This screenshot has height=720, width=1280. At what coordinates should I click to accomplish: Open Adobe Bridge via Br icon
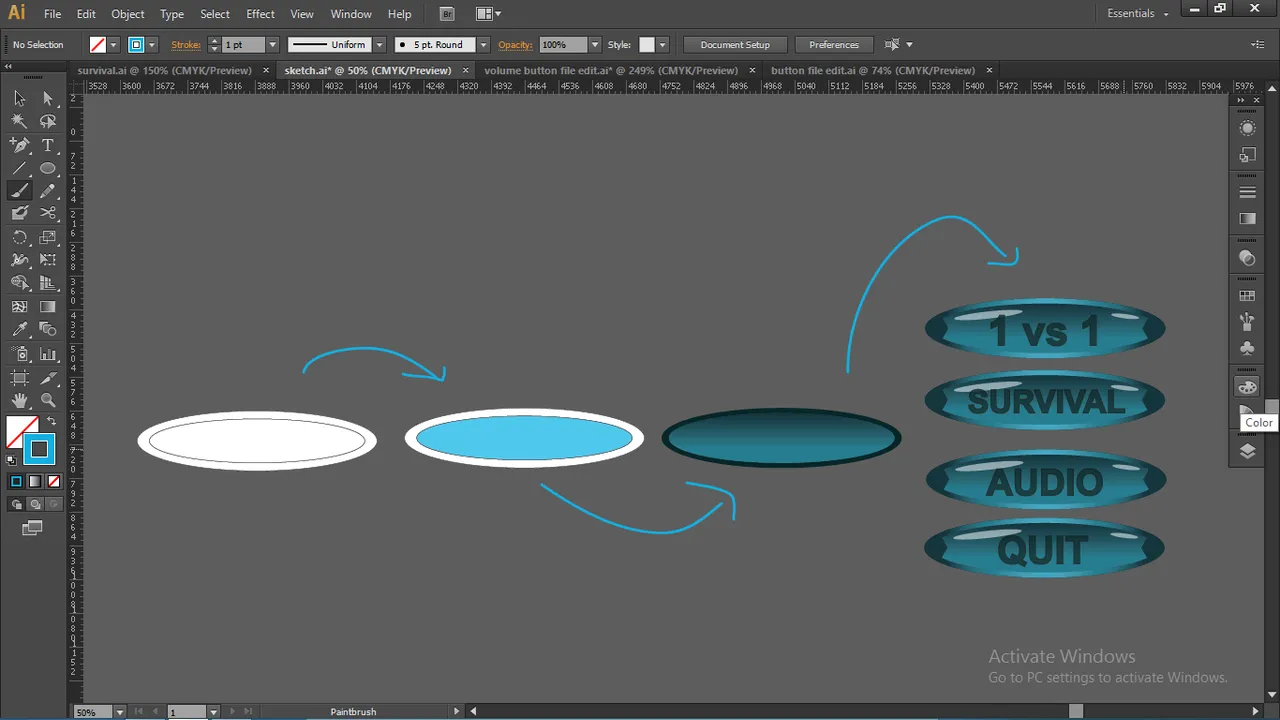pyautogui.click(x=447, y=14)
